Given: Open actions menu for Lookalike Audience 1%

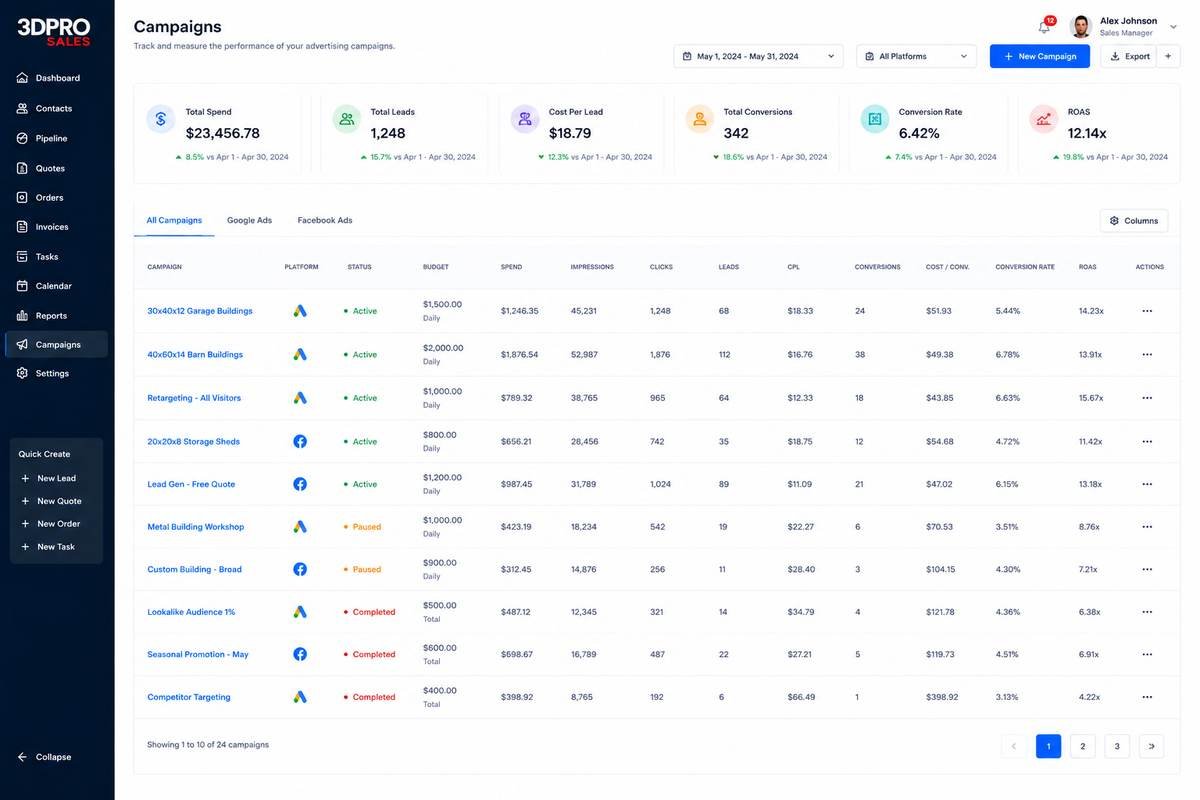Looking at the screenshot, I should click(x=1147, y=612).
